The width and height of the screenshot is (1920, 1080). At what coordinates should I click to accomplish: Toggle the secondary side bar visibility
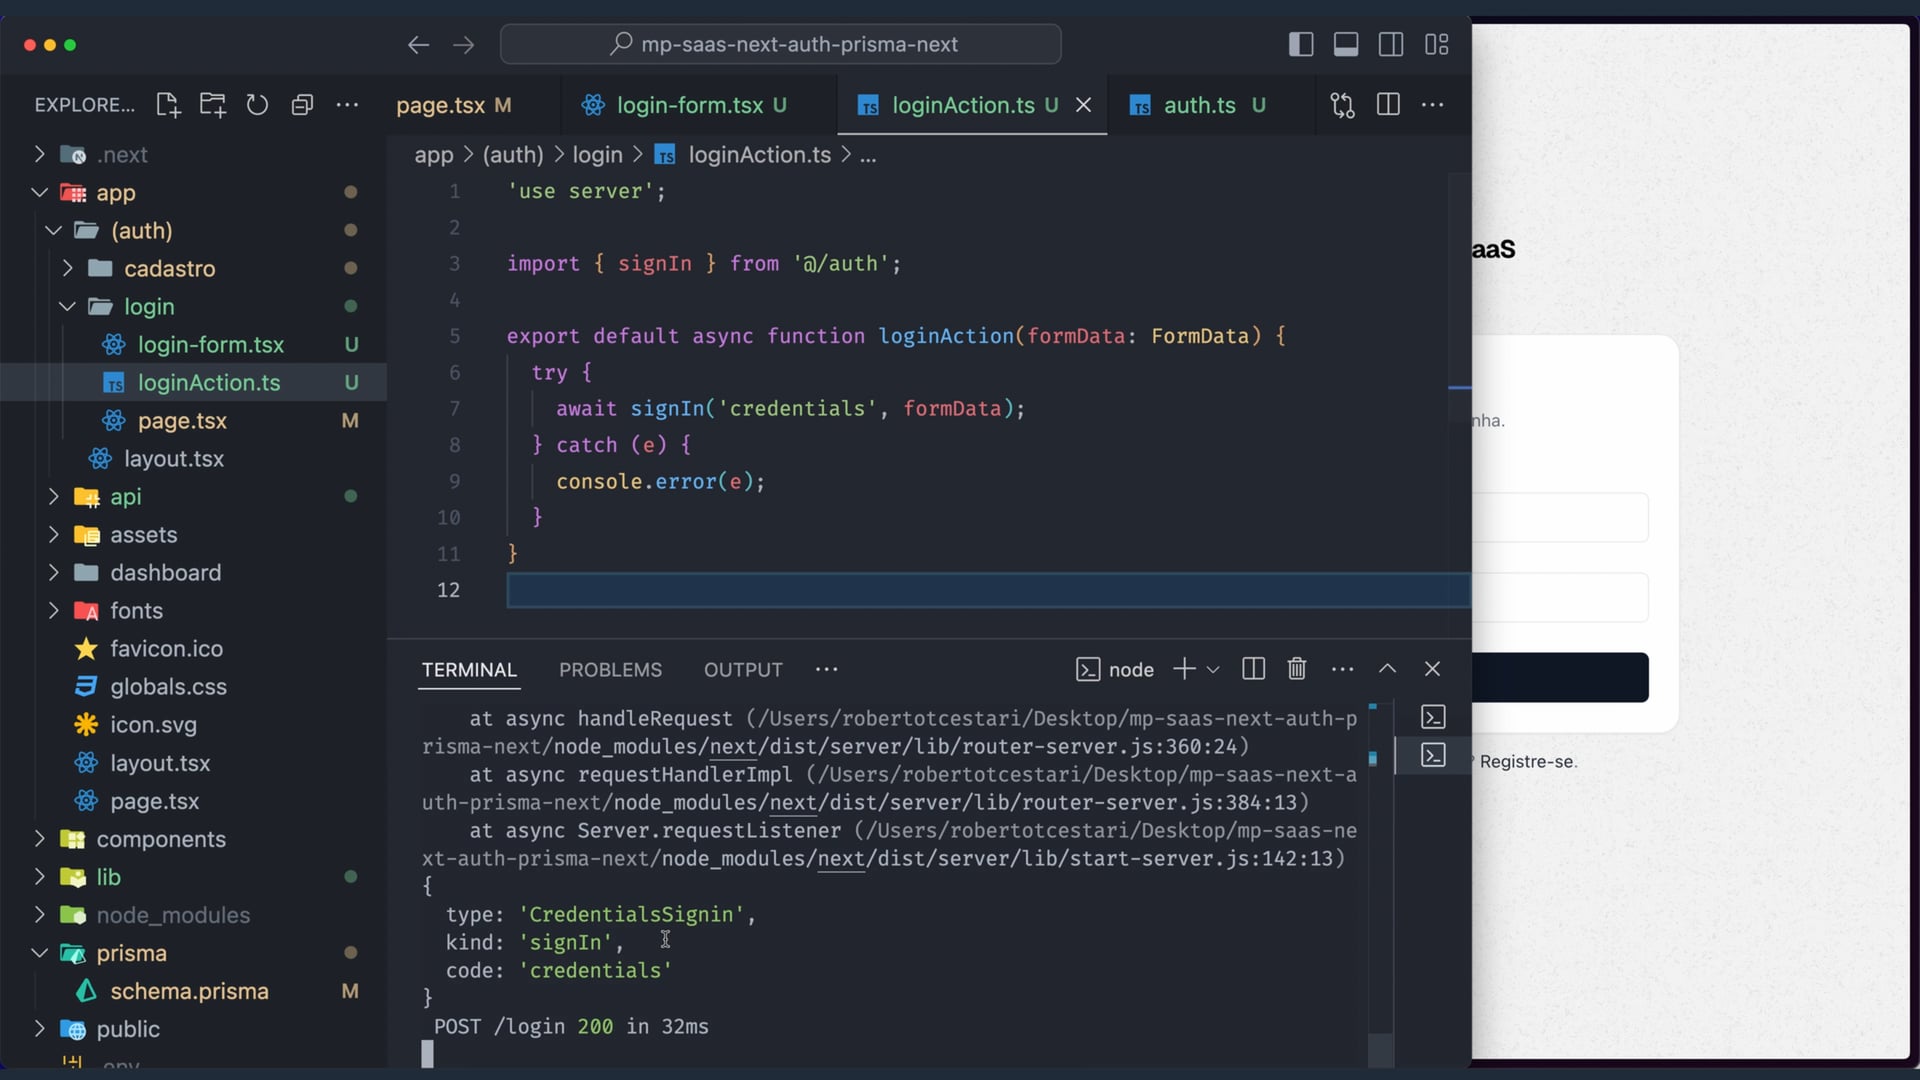pos(1391,44)
